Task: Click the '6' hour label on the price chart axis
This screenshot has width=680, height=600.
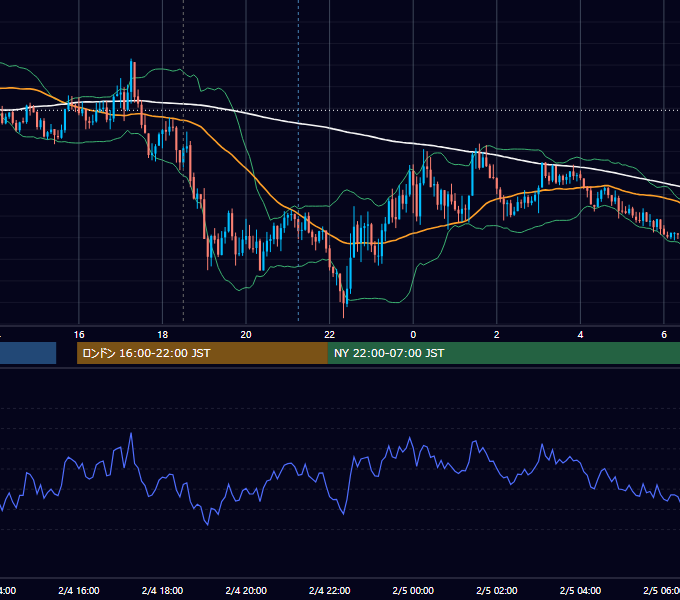Action: coord(664,335)
